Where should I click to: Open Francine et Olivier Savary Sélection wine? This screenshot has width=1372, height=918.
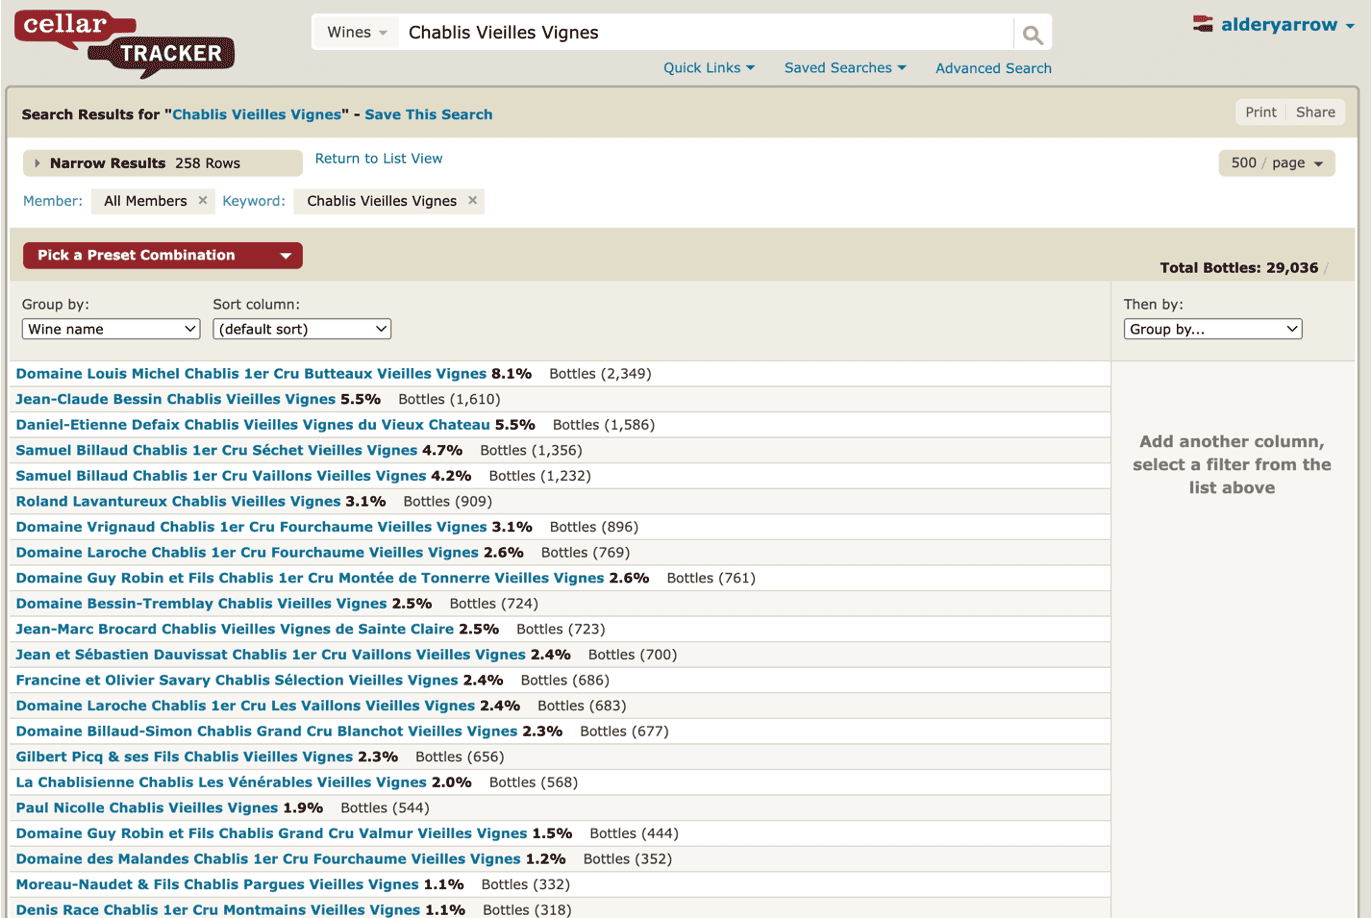[237, 680]
